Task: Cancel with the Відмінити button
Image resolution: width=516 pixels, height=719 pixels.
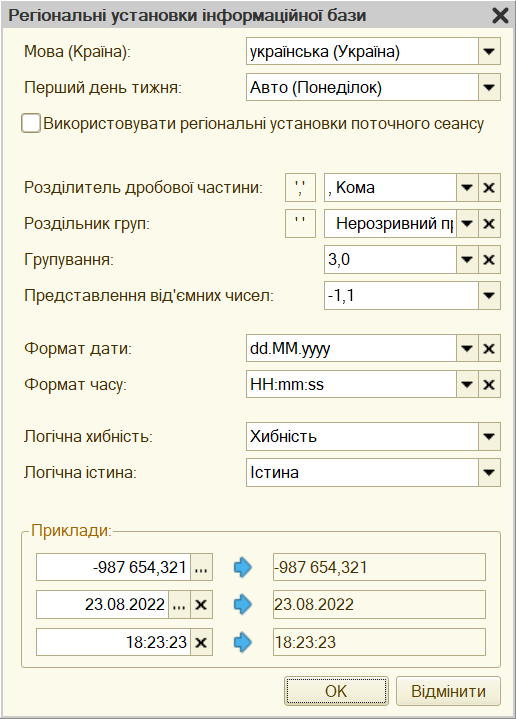Action: [x=448, y=691]
